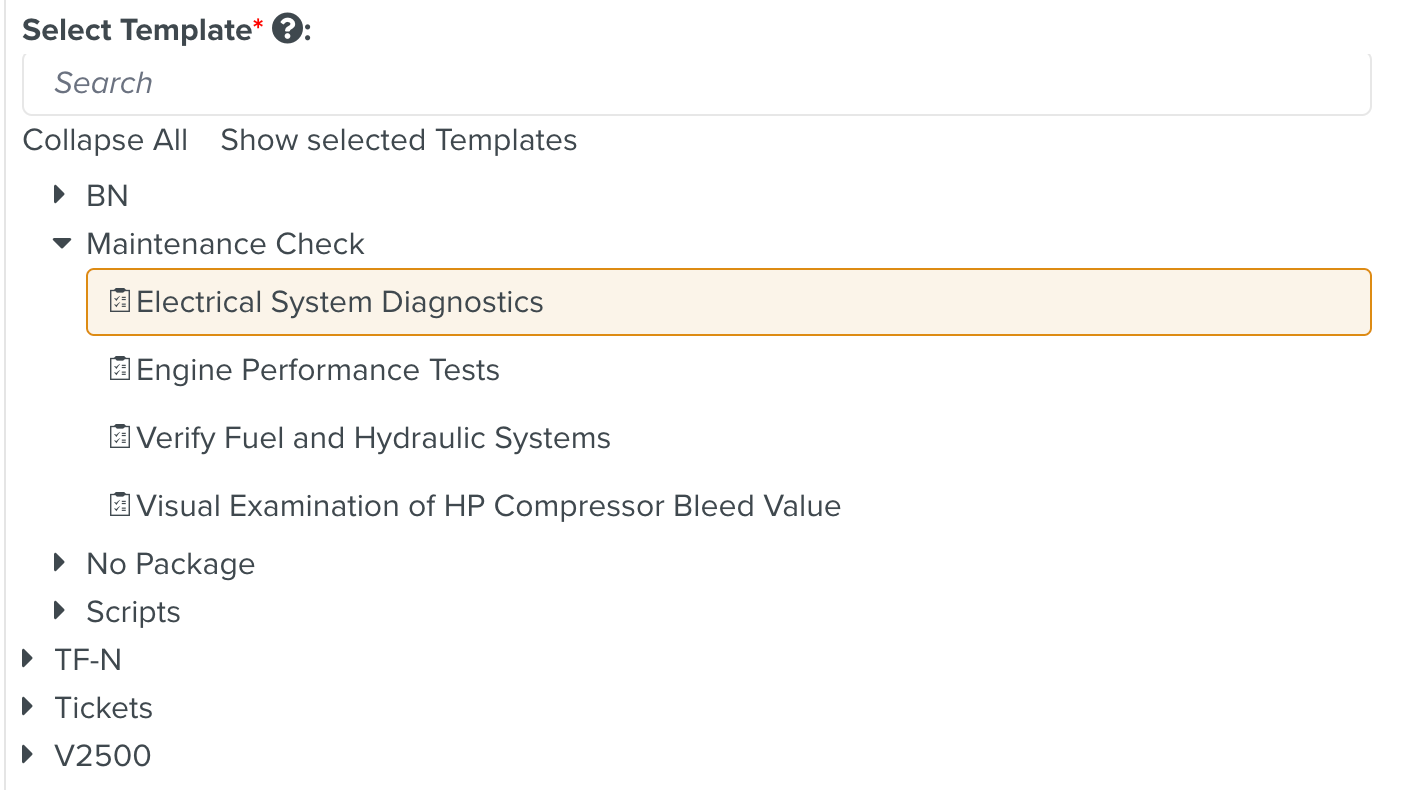Open Show selected Templates view
The width and height of the screenshot is (1404, 790).
click(398, 140)
